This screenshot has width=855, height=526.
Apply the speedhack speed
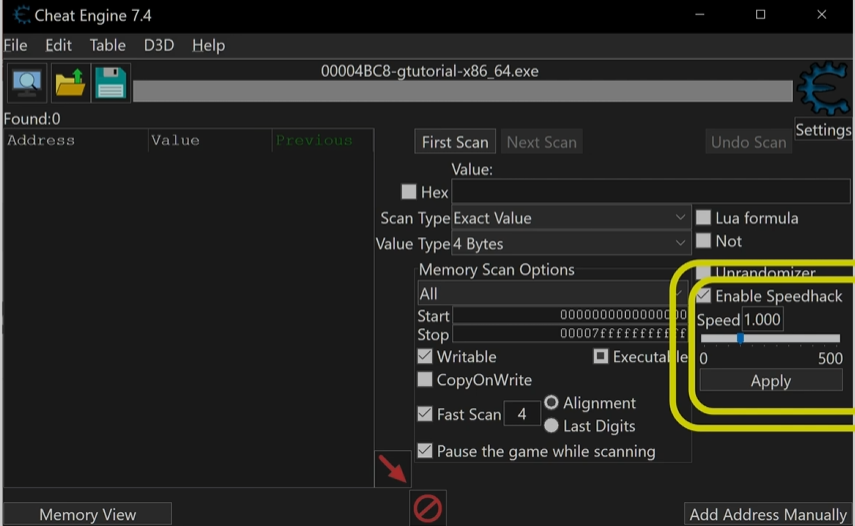click(770, 380)
